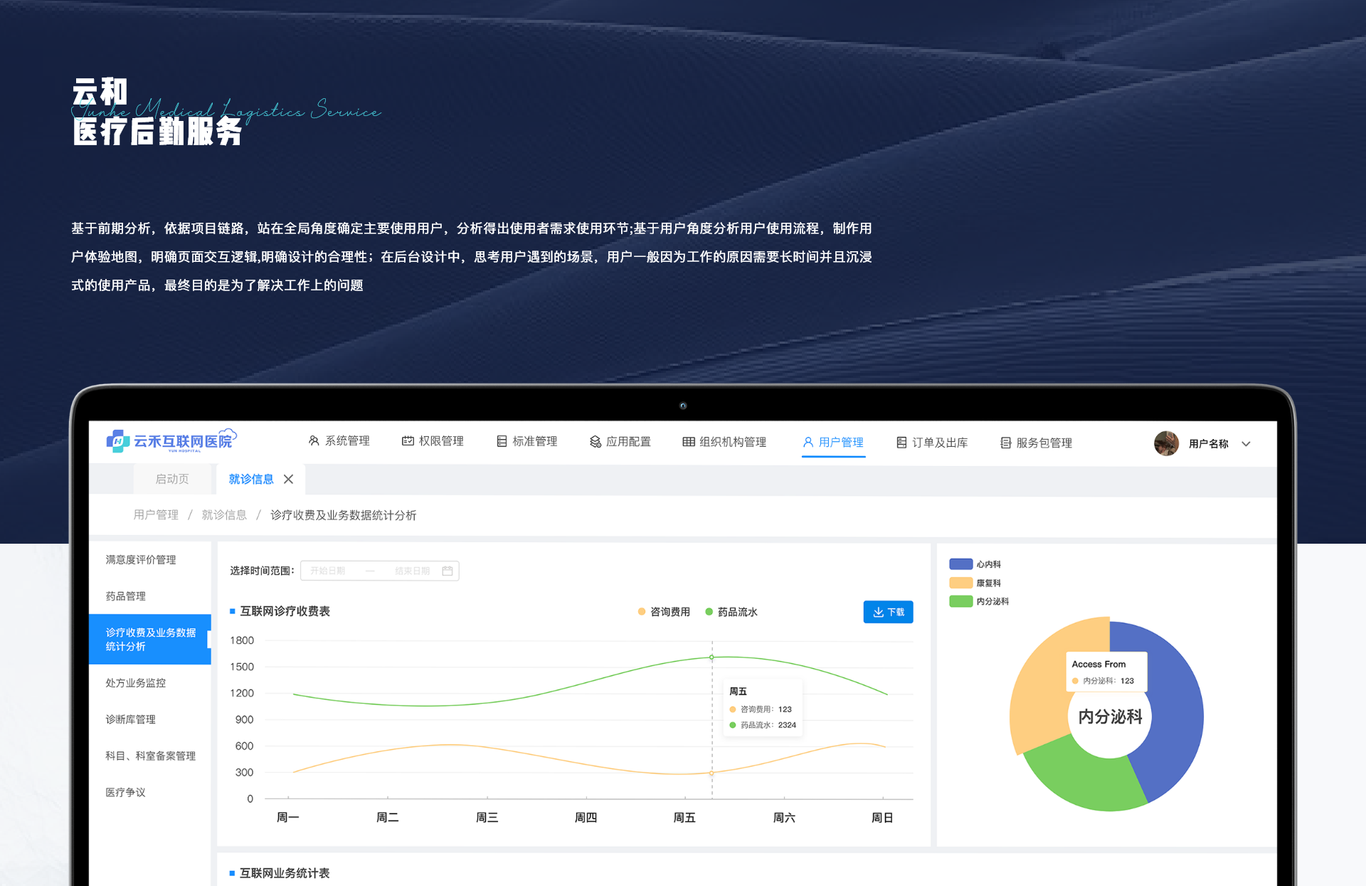1366x886 pixels.
Task: Click the 周五 data point on yellow line
Action: coord(712,773)
